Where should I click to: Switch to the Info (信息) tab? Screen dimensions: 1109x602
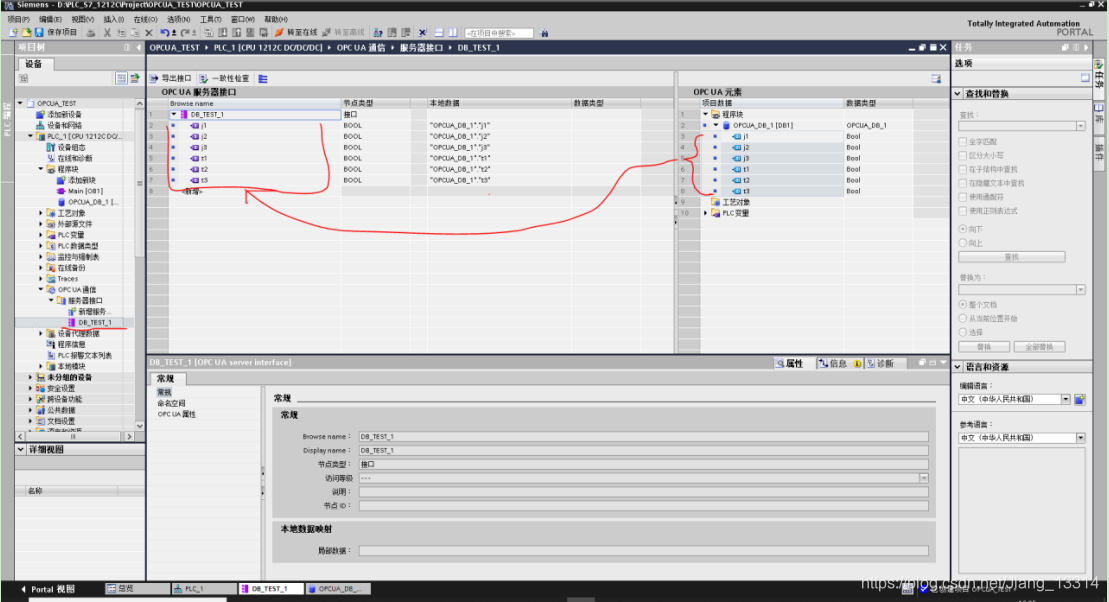(833, 364)
